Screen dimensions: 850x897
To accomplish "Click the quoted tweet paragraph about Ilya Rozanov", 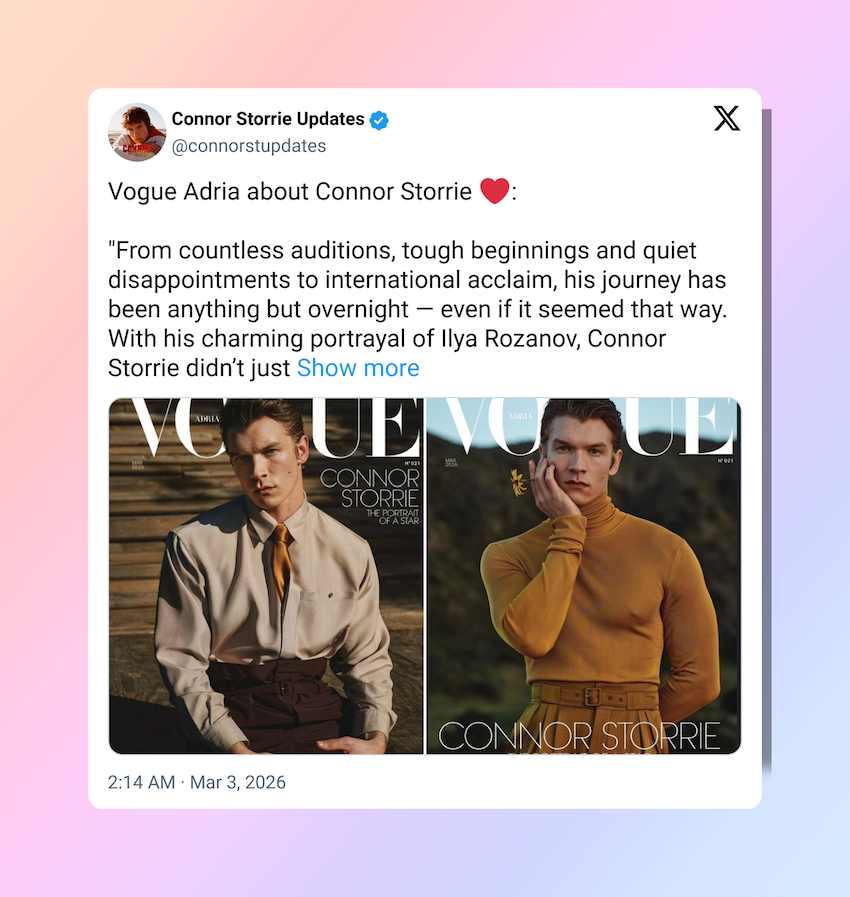I will [417, 309].
